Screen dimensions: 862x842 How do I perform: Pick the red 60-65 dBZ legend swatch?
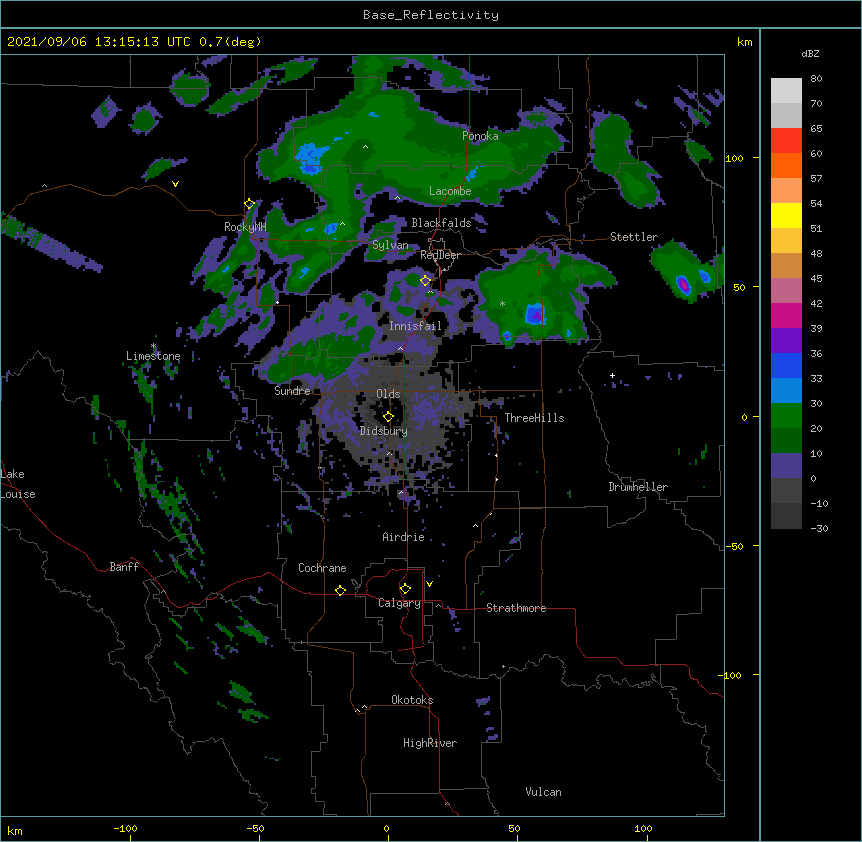786,141
